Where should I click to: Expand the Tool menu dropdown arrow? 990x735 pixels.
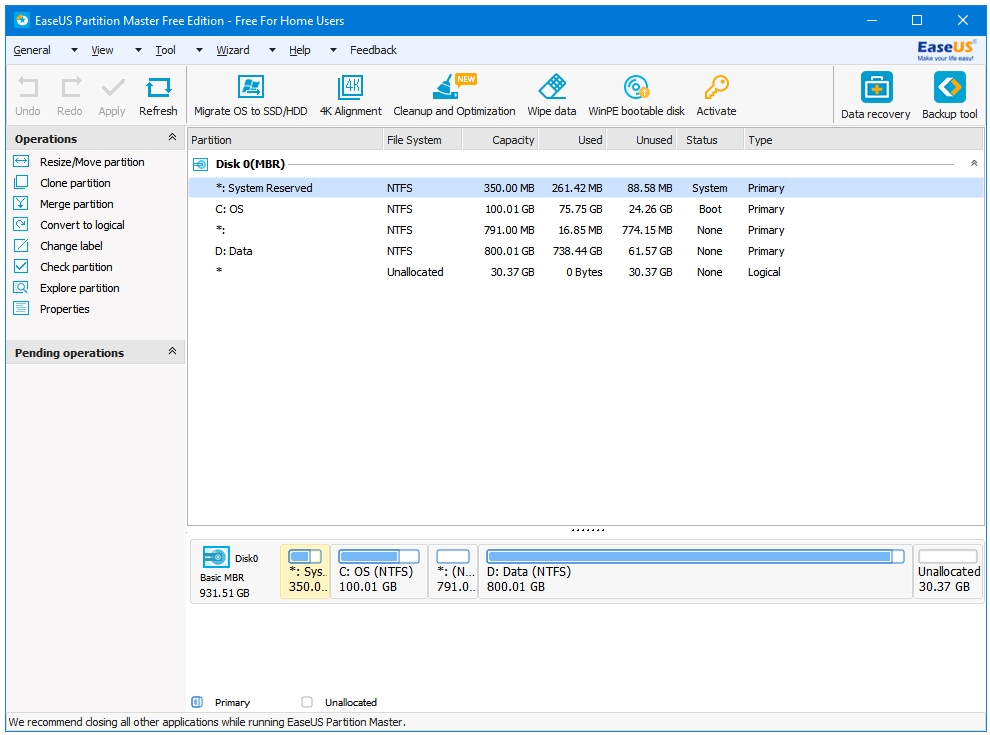199,50
